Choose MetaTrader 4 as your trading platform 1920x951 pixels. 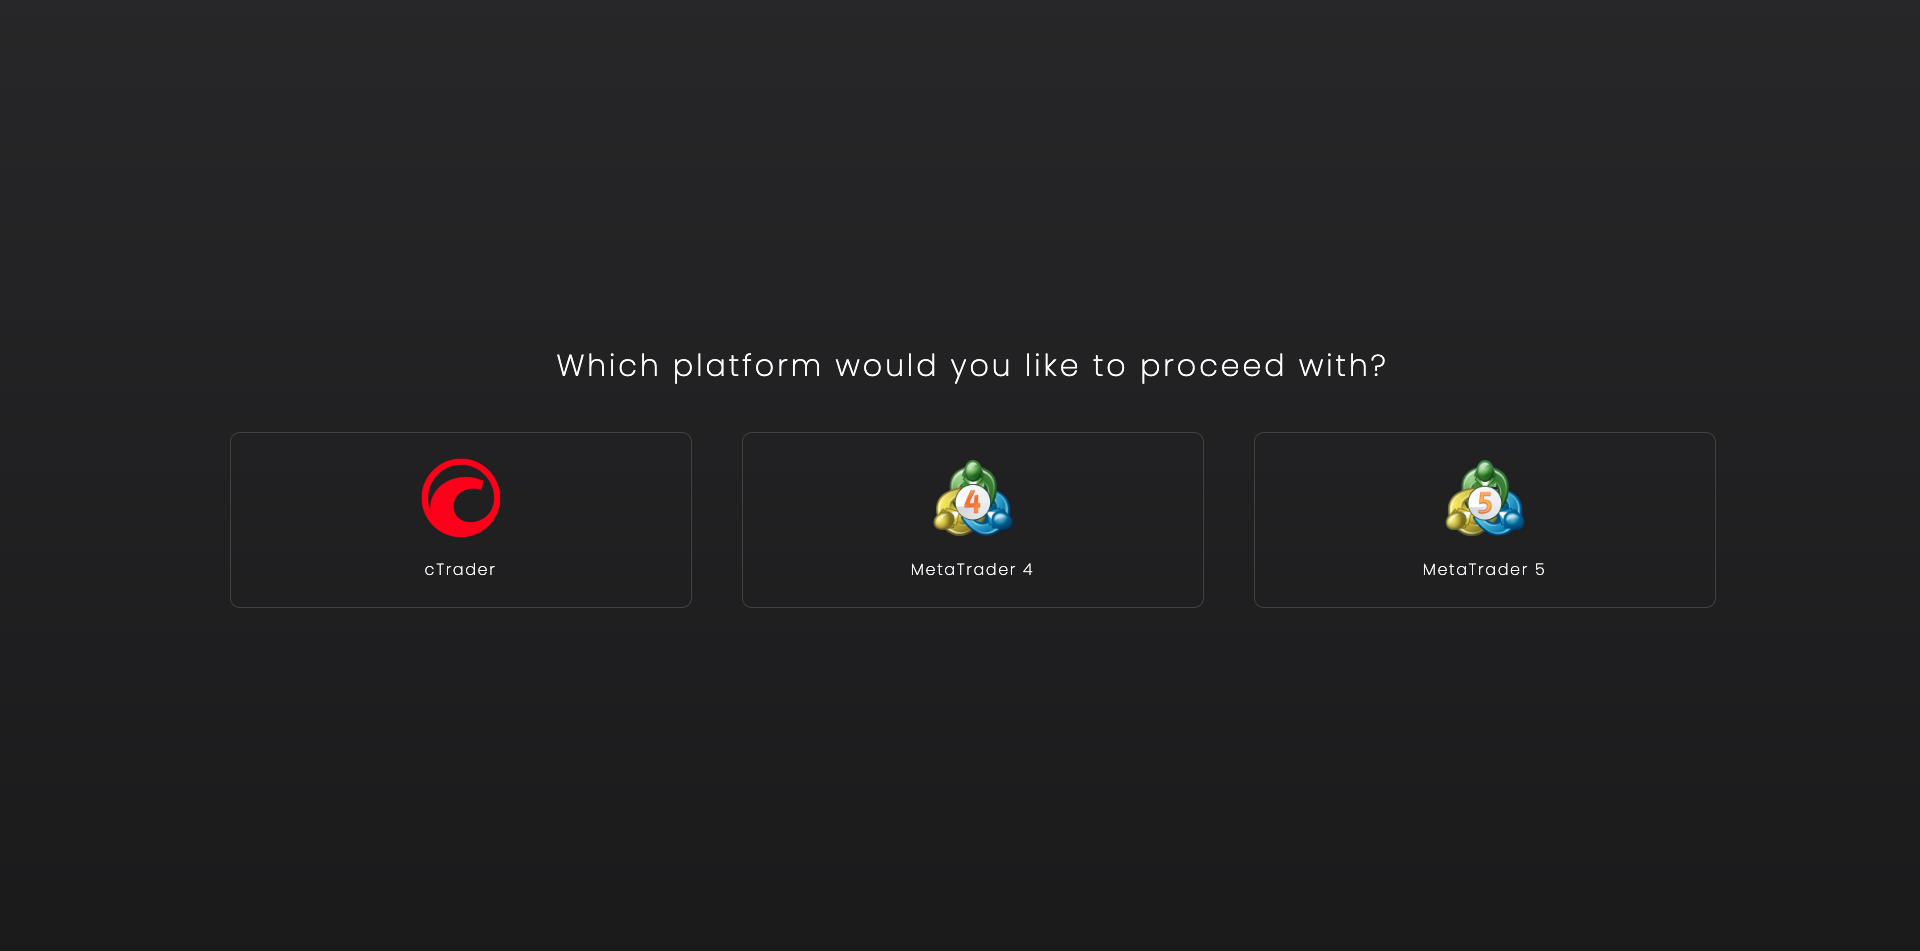972,519
